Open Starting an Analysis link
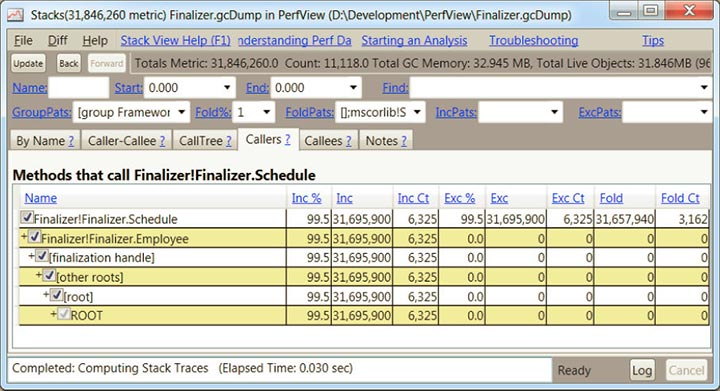Viewport: 720px width, 391px height. (x=414, y=41)
